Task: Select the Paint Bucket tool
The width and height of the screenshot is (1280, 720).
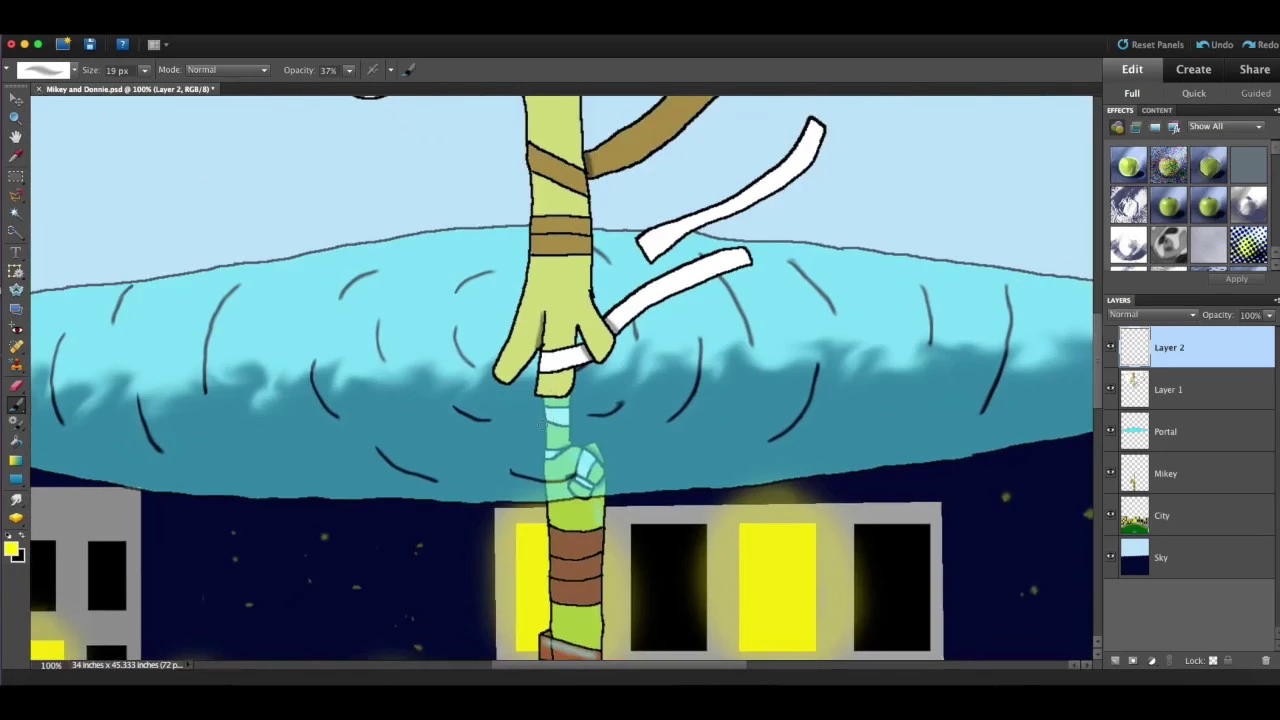Action: click(16, 442)
